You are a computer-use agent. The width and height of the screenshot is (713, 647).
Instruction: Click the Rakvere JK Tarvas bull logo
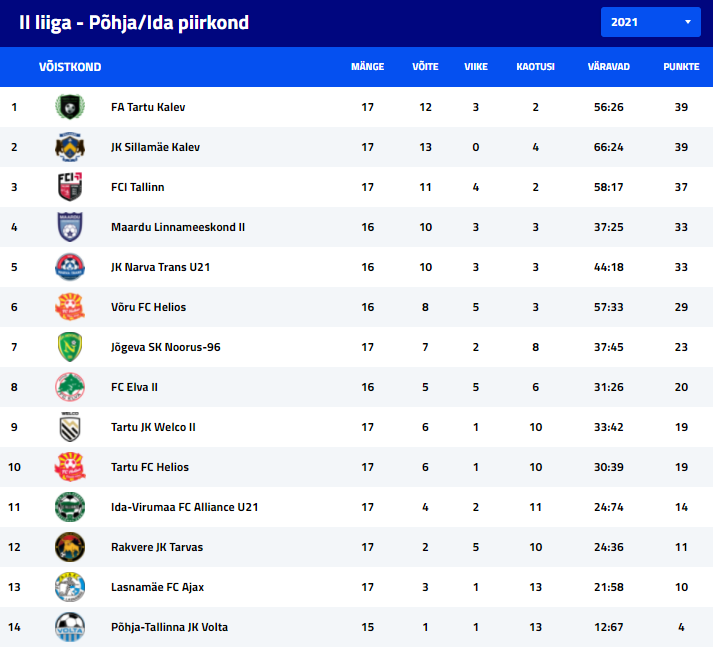point(70,547)
